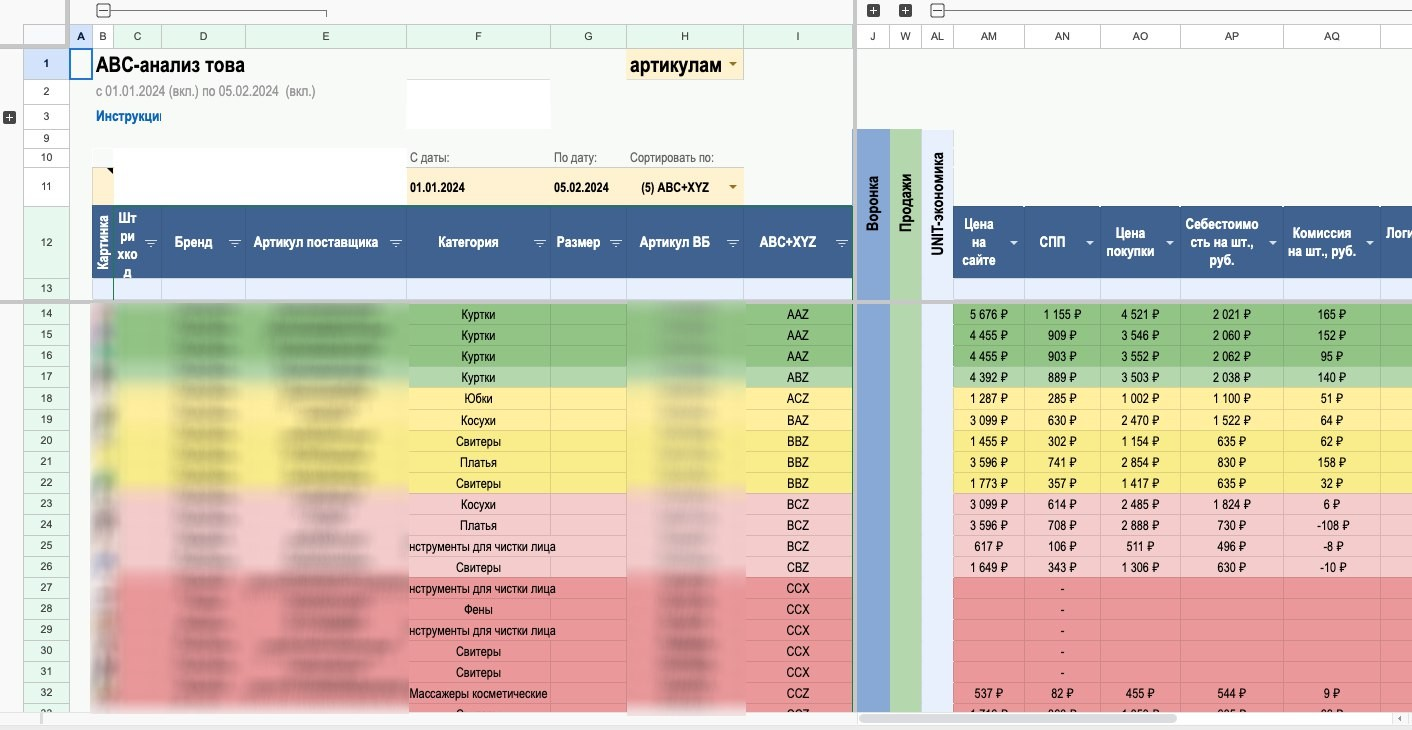Open filter for Артикул ВБ column
This screenshot has height=730, width=1412.
click(x=733, y=243)
